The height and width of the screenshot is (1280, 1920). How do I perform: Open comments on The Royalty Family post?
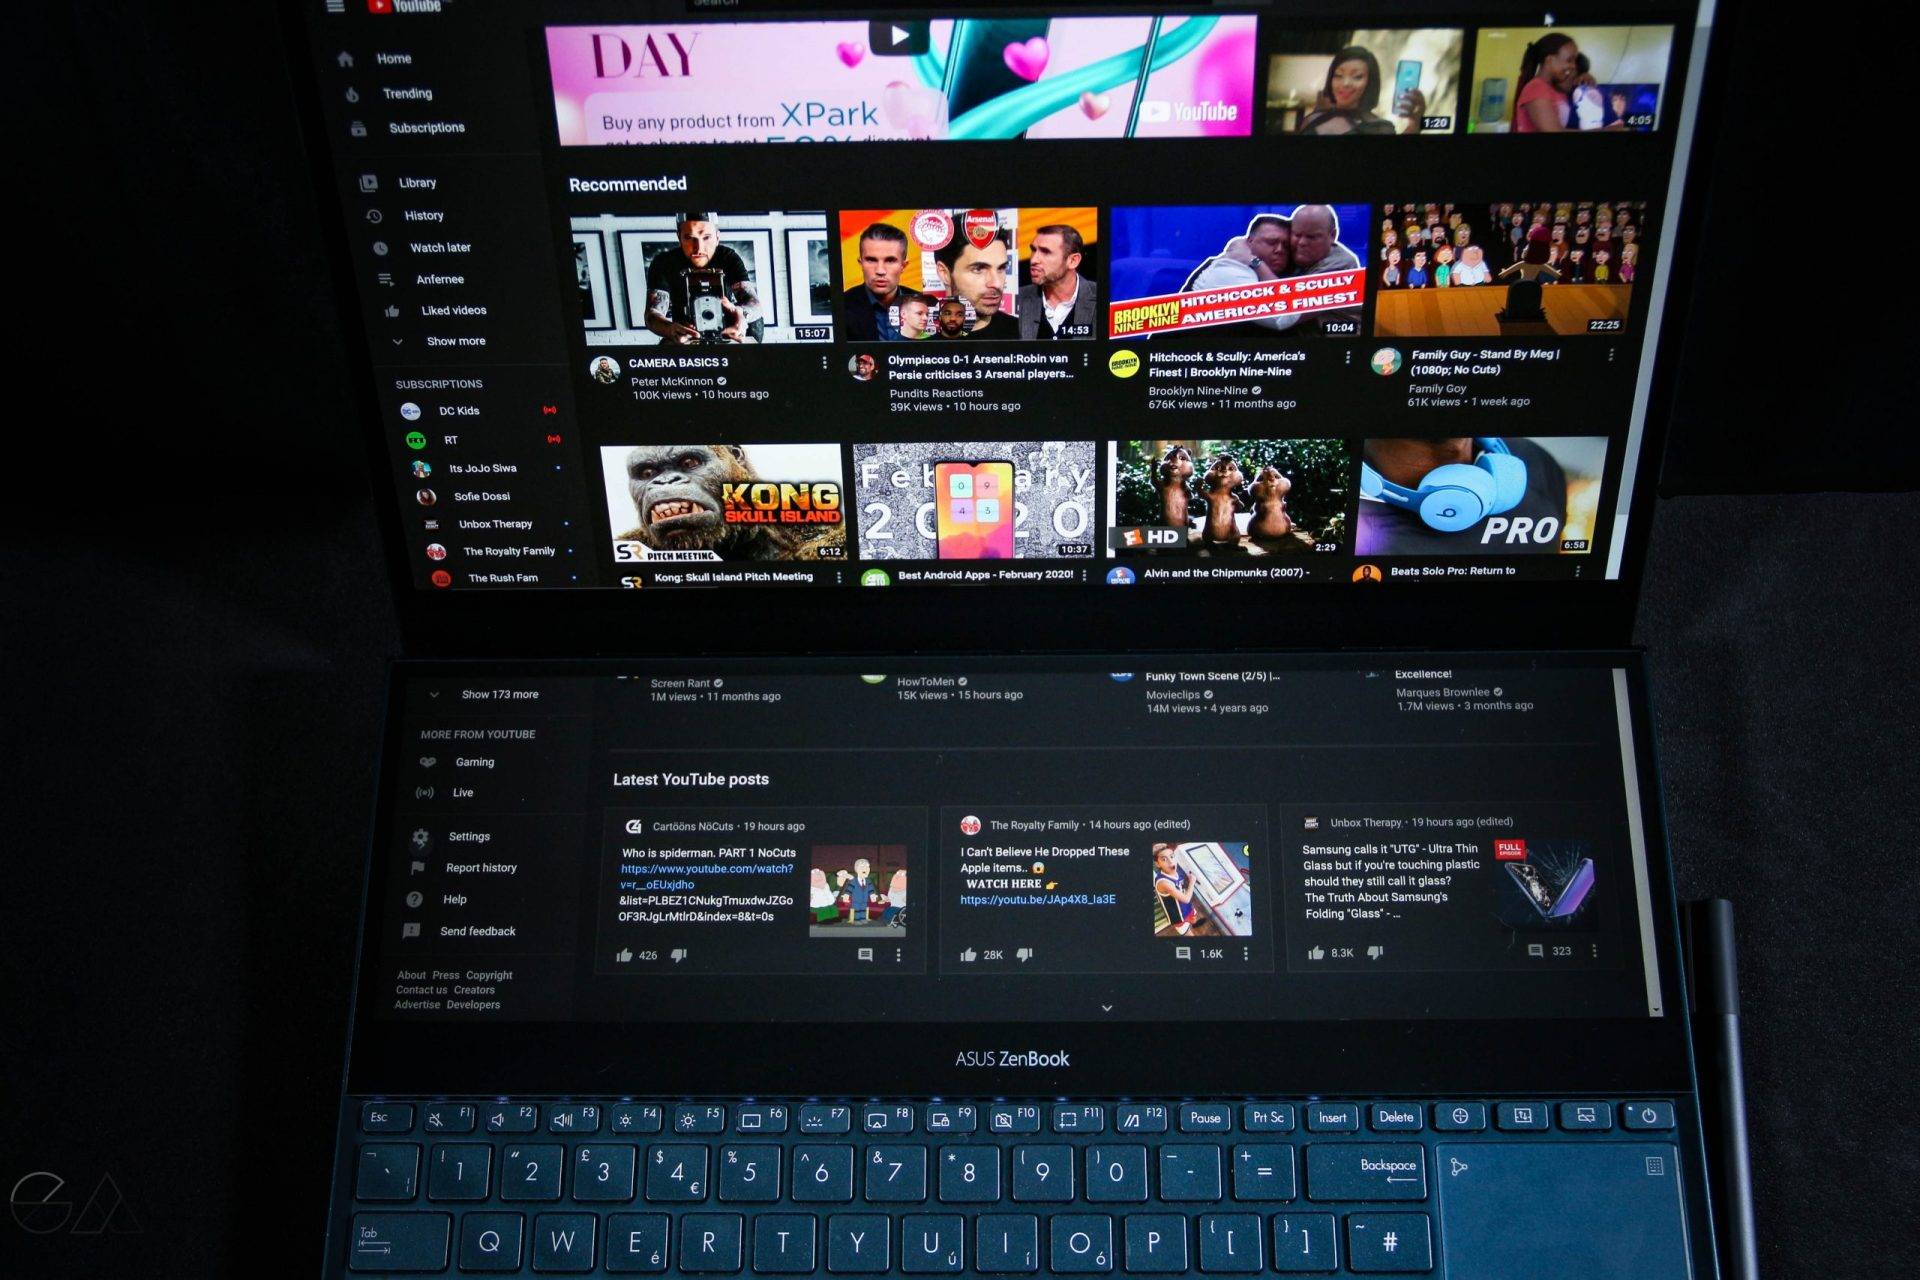point(1183,954)
